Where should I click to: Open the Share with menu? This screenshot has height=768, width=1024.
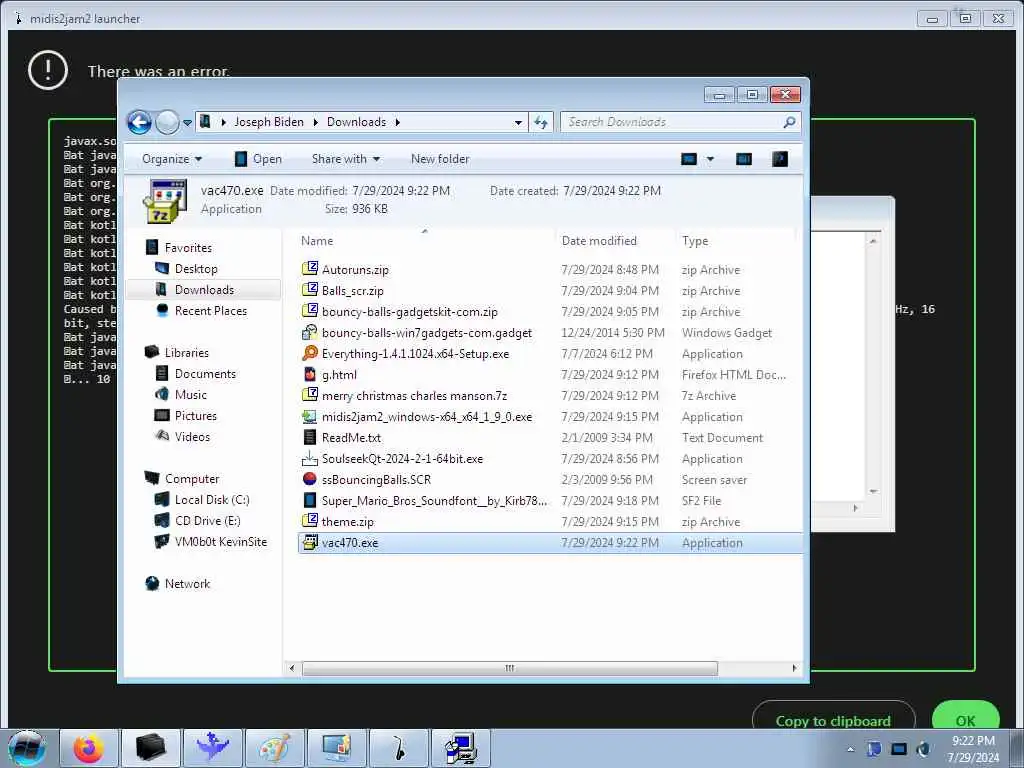(345, 159)
